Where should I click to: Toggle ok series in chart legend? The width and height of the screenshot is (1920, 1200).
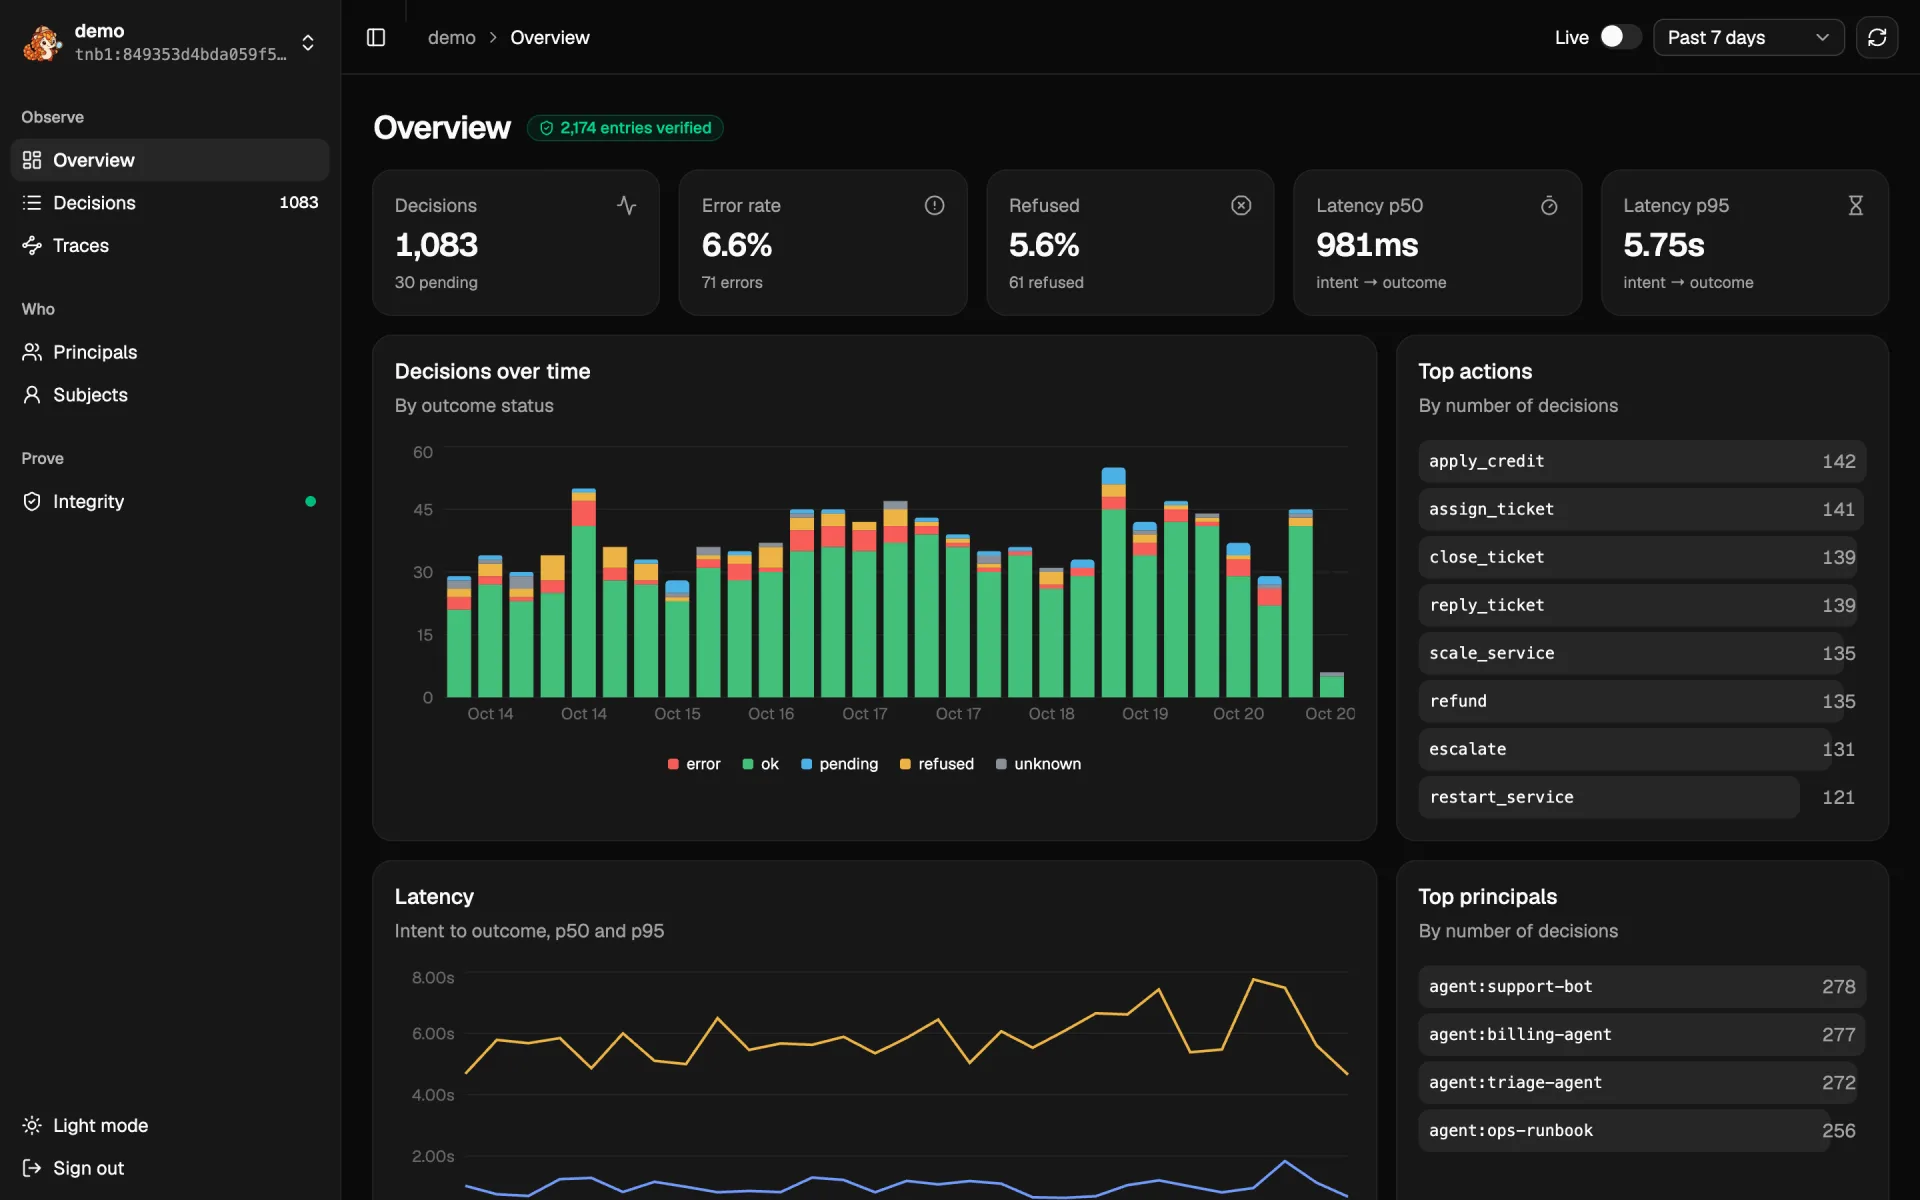coord(760,764)
